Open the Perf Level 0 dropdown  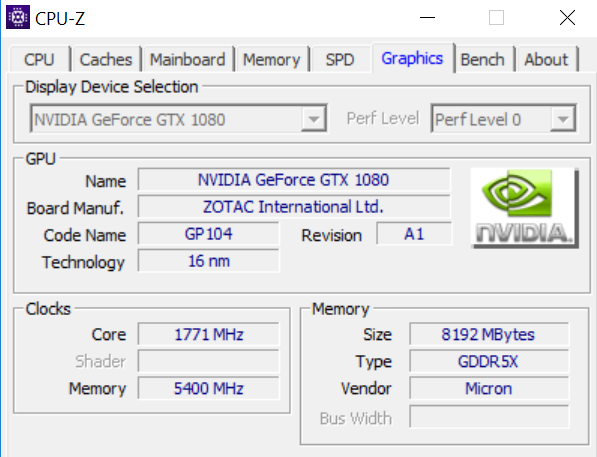[x=504, y=119]
